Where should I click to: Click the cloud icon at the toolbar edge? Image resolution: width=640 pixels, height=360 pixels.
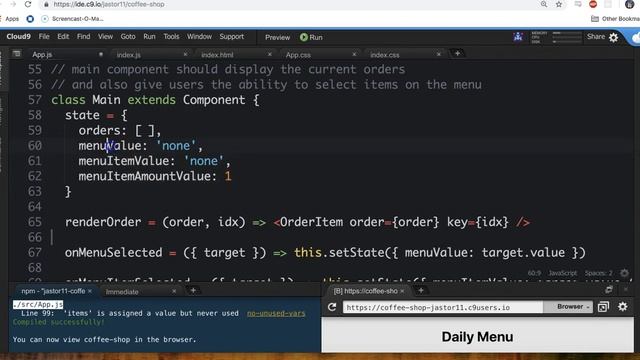click(636, 38)
